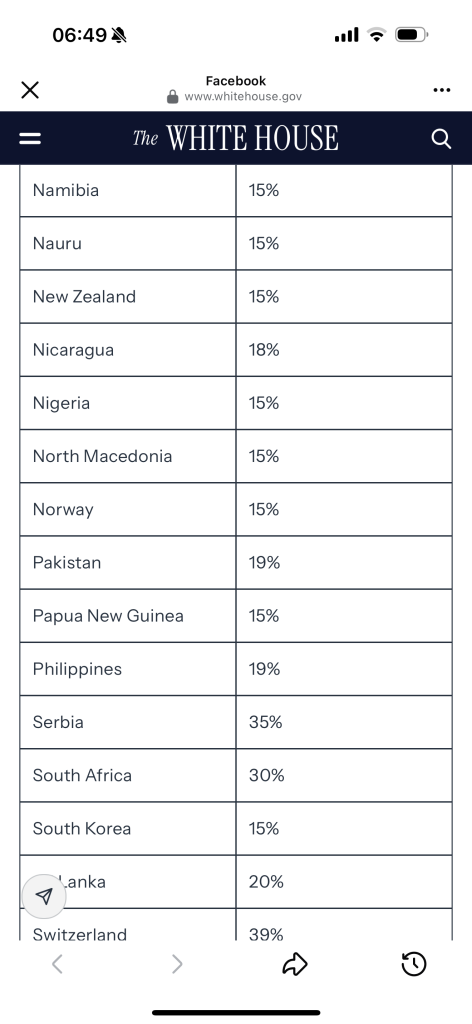Tap the share arrow icon
The image size is (472, 1024).
click(295, 964)
